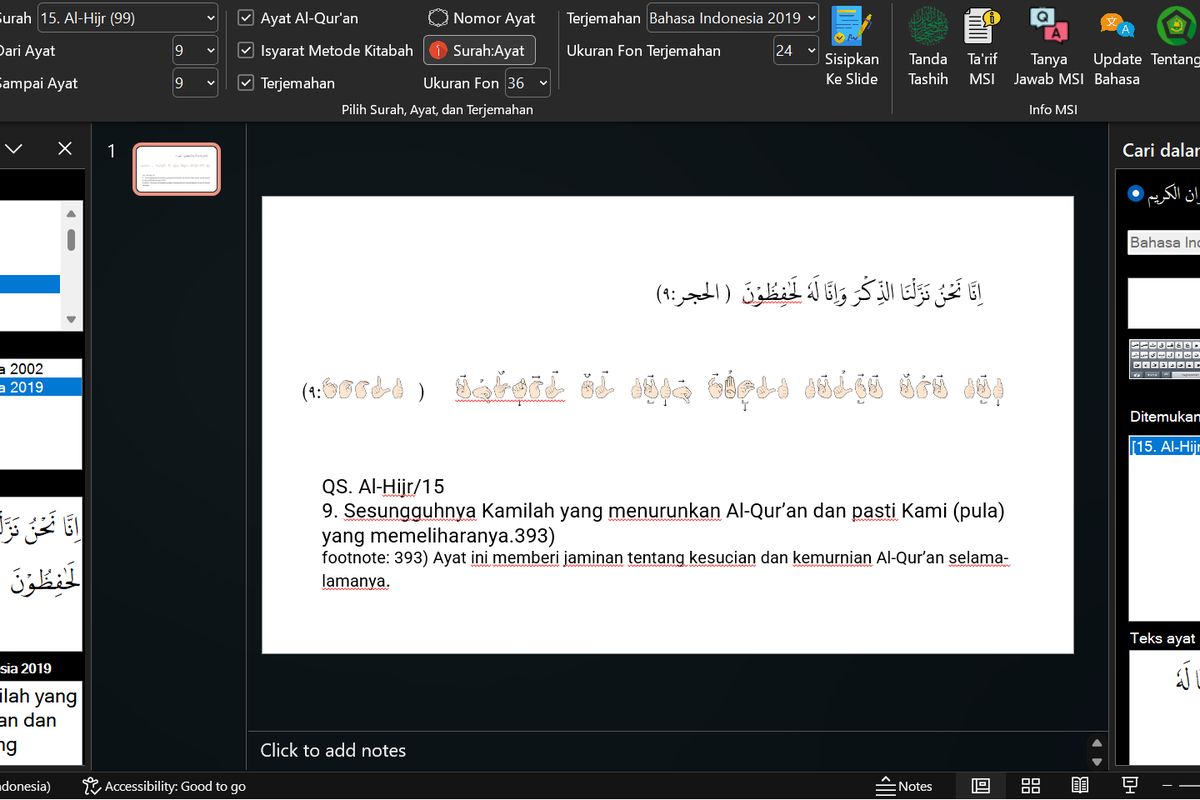Viewport: 1200px width, 800px height.
Task: Open Ukuran Fon Terjemahan size dropdown
Action: 796,50
